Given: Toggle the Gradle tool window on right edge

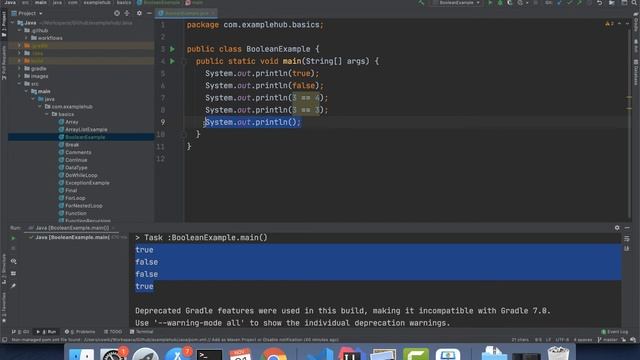Looking at the screenshot, I should tap(636, 22).
